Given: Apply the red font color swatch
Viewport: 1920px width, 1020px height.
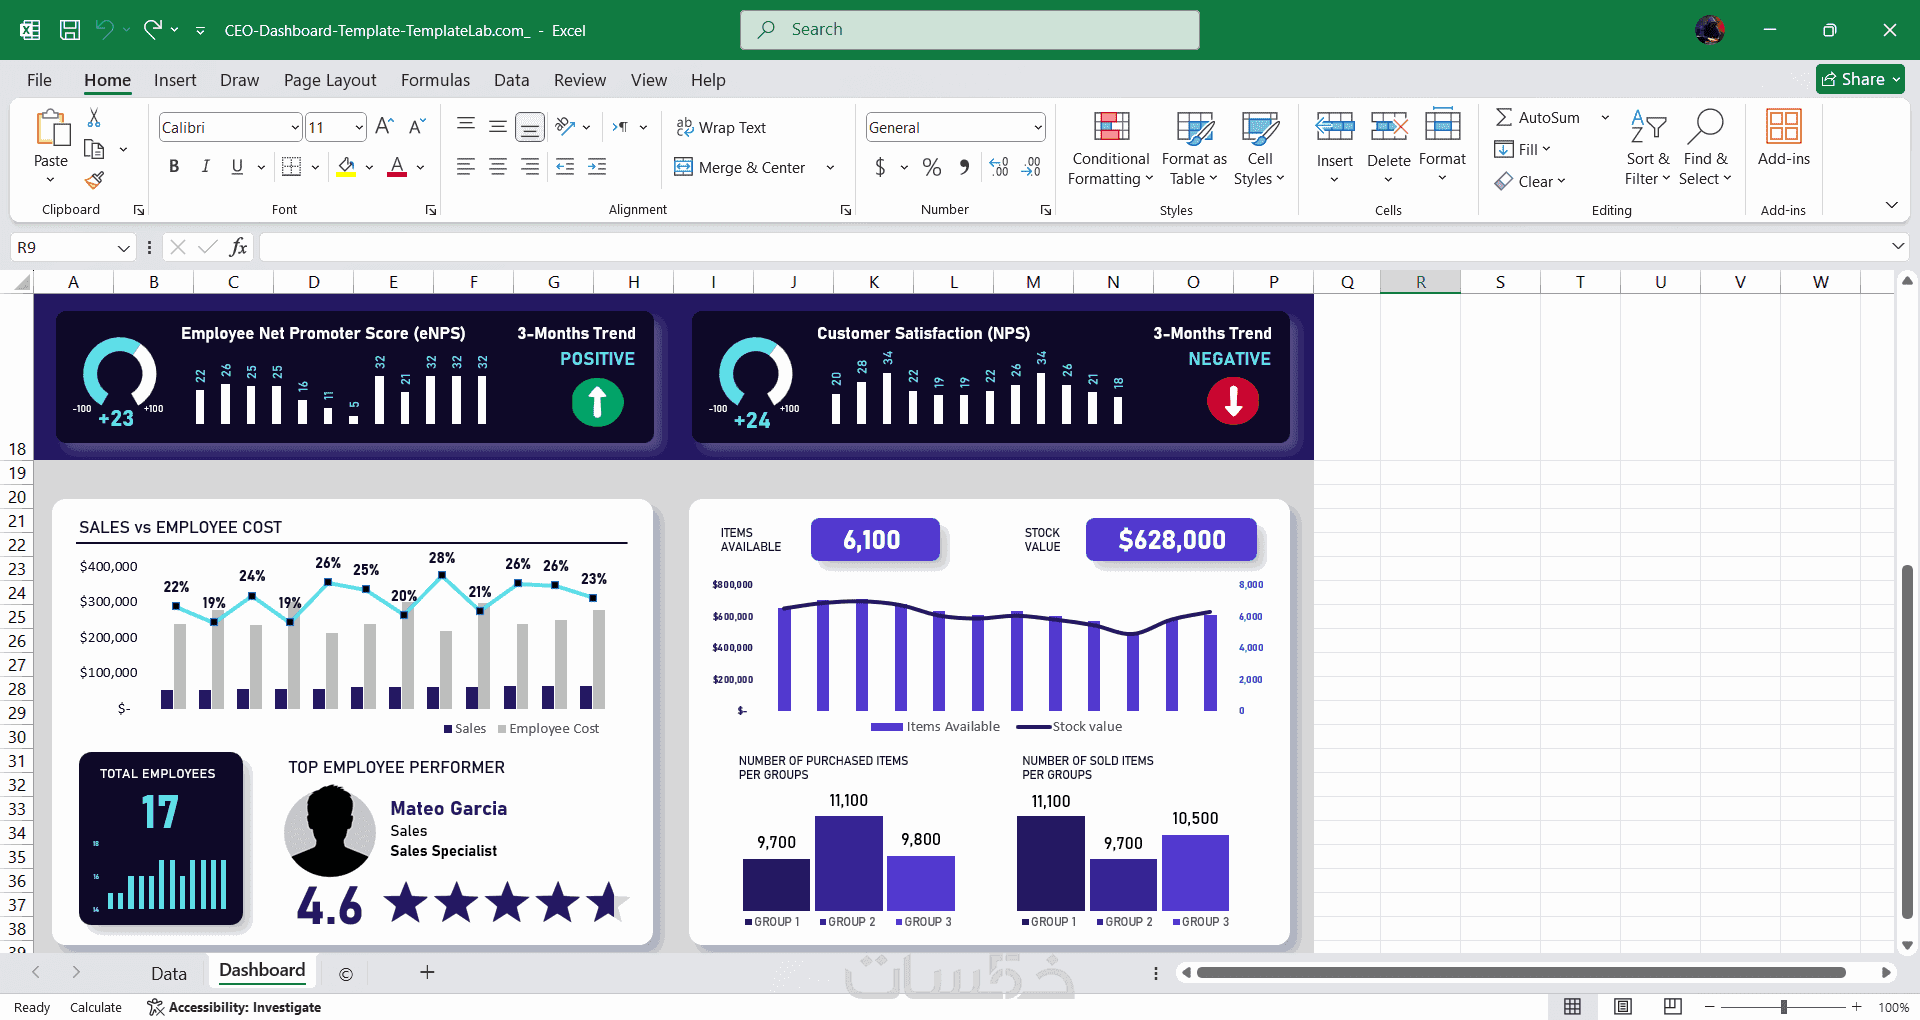Looking at the screenshot, I should [397, 167].
